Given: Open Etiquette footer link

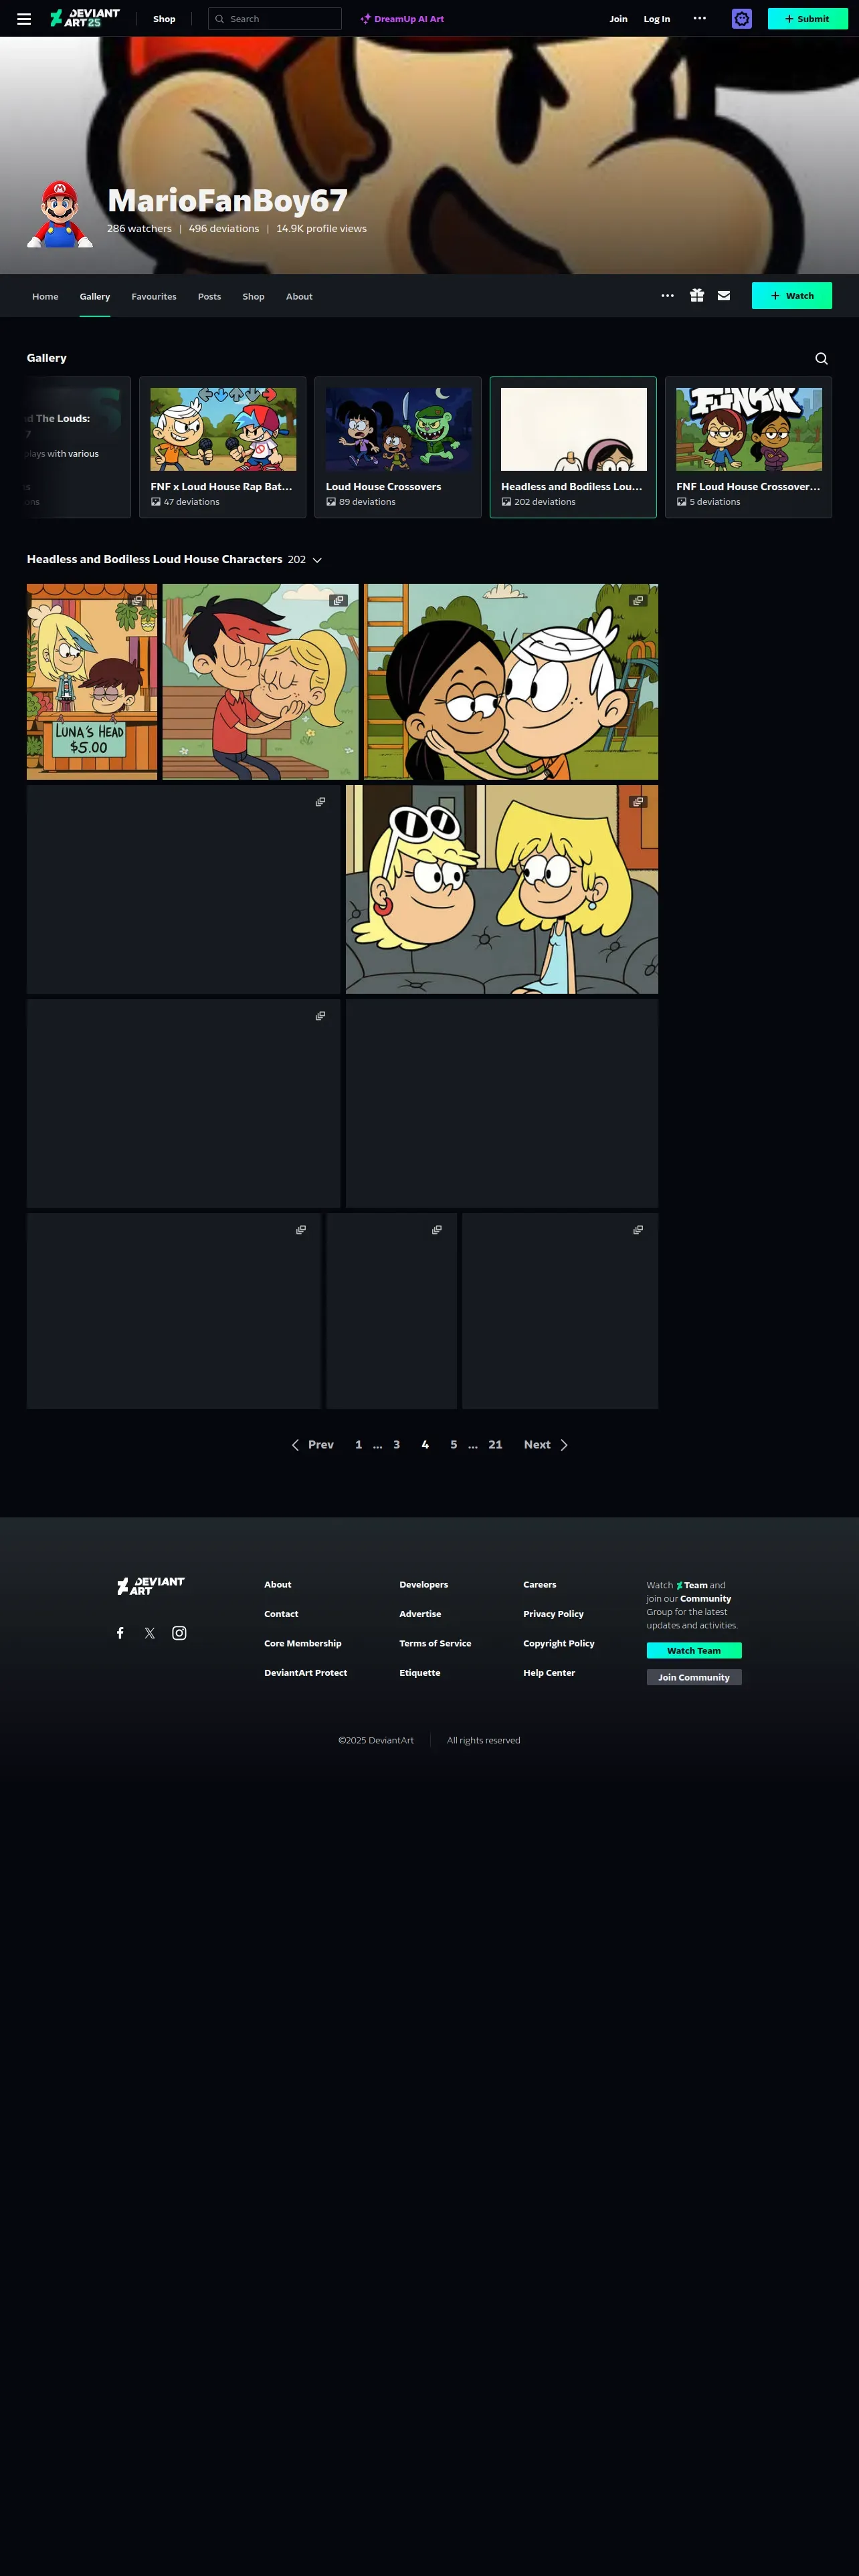Looking at the screenshot, I should (420, 1672).
